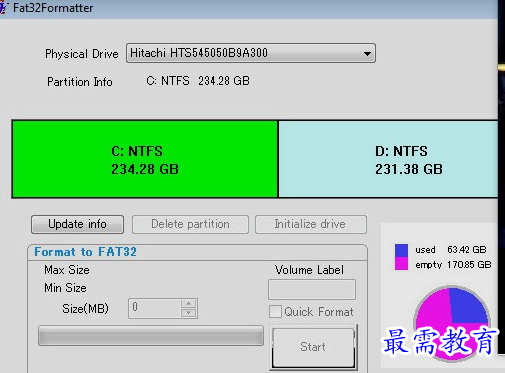Image resolution: width=505 pixels, height=373 pixels.
Task: Select the D: NTFS partition block
Action: click(x=388, y=159)
